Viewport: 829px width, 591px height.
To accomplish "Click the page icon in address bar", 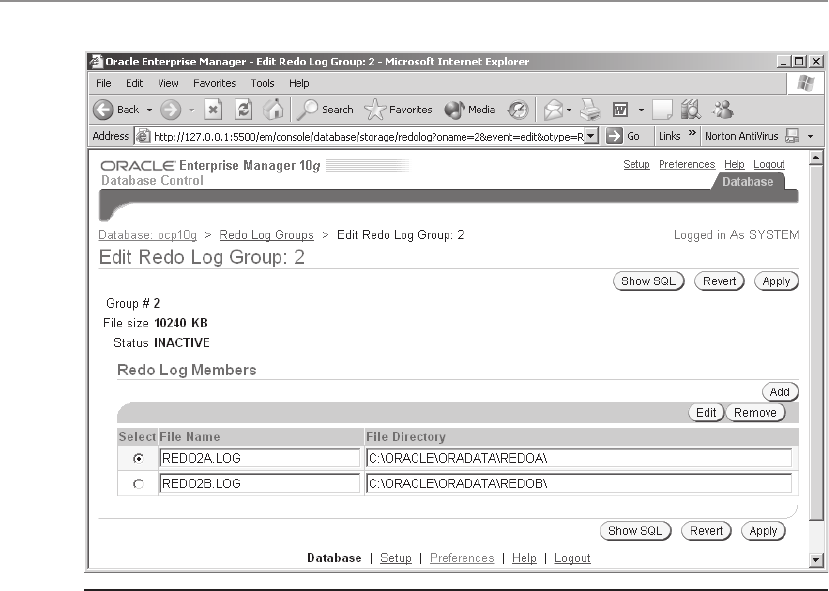I will pos(143,136).
